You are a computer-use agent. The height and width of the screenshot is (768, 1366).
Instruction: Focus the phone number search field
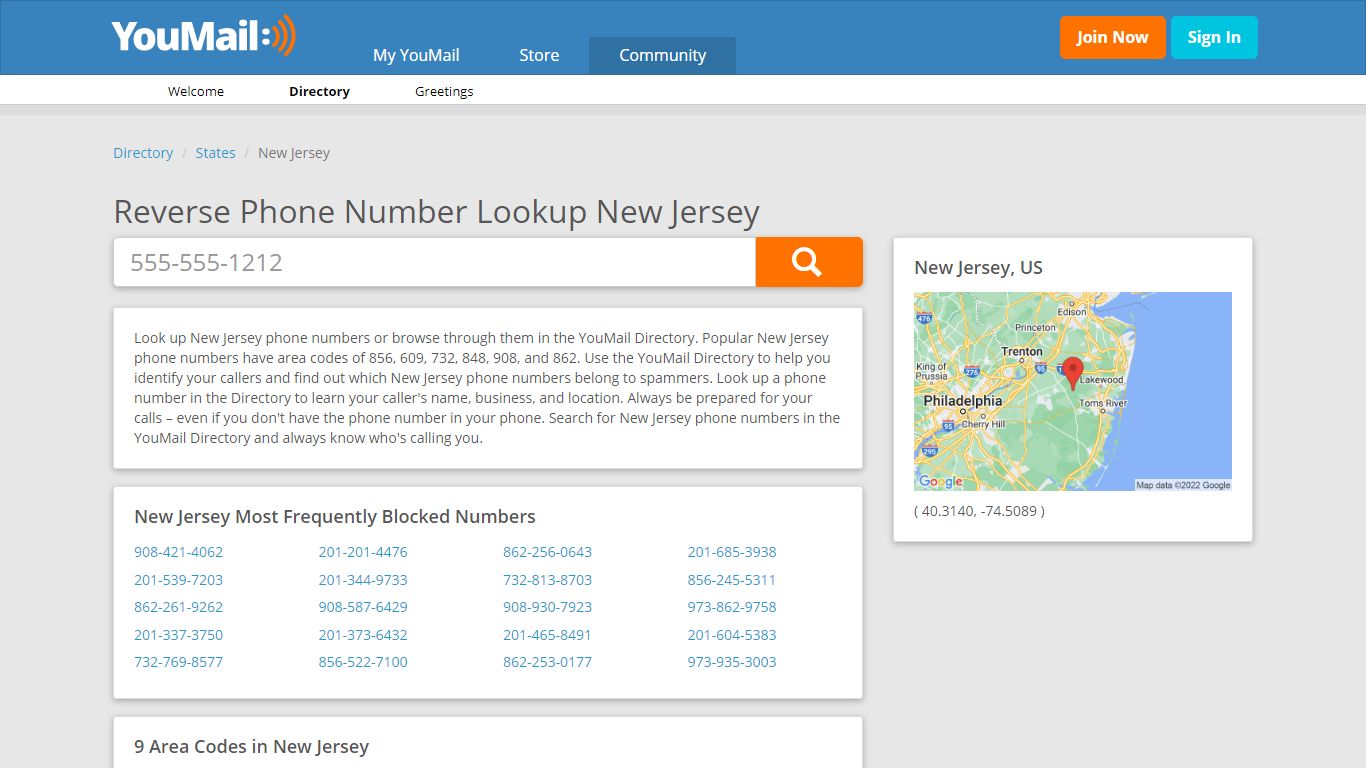[434, 262]
